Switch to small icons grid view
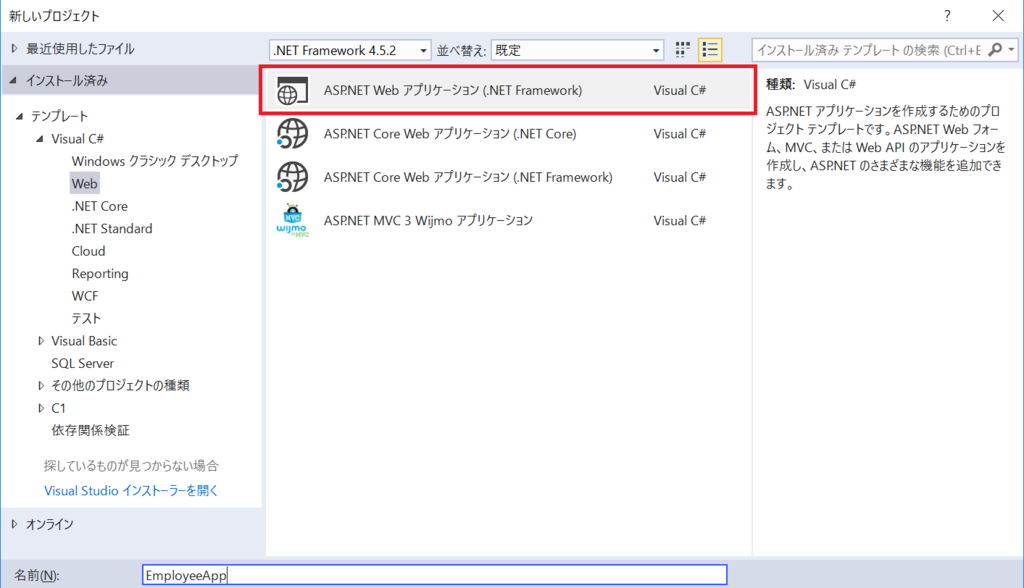Screen dimensions: 1024x588 (x=682, y=50)
